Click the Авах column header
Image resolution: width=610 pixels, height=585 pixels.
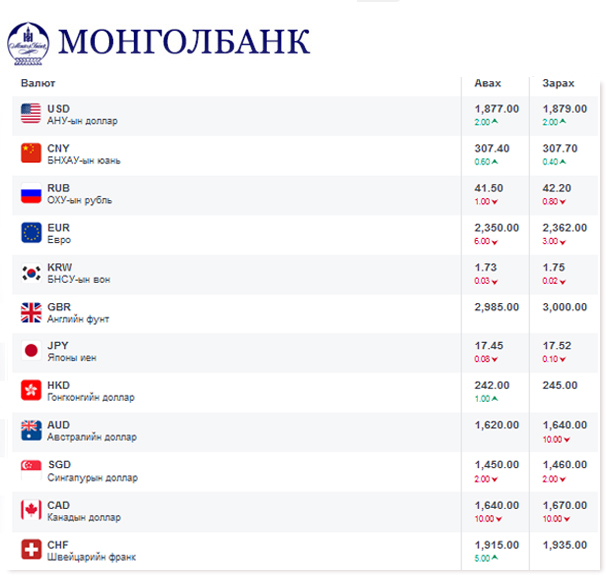coord(487,83)
